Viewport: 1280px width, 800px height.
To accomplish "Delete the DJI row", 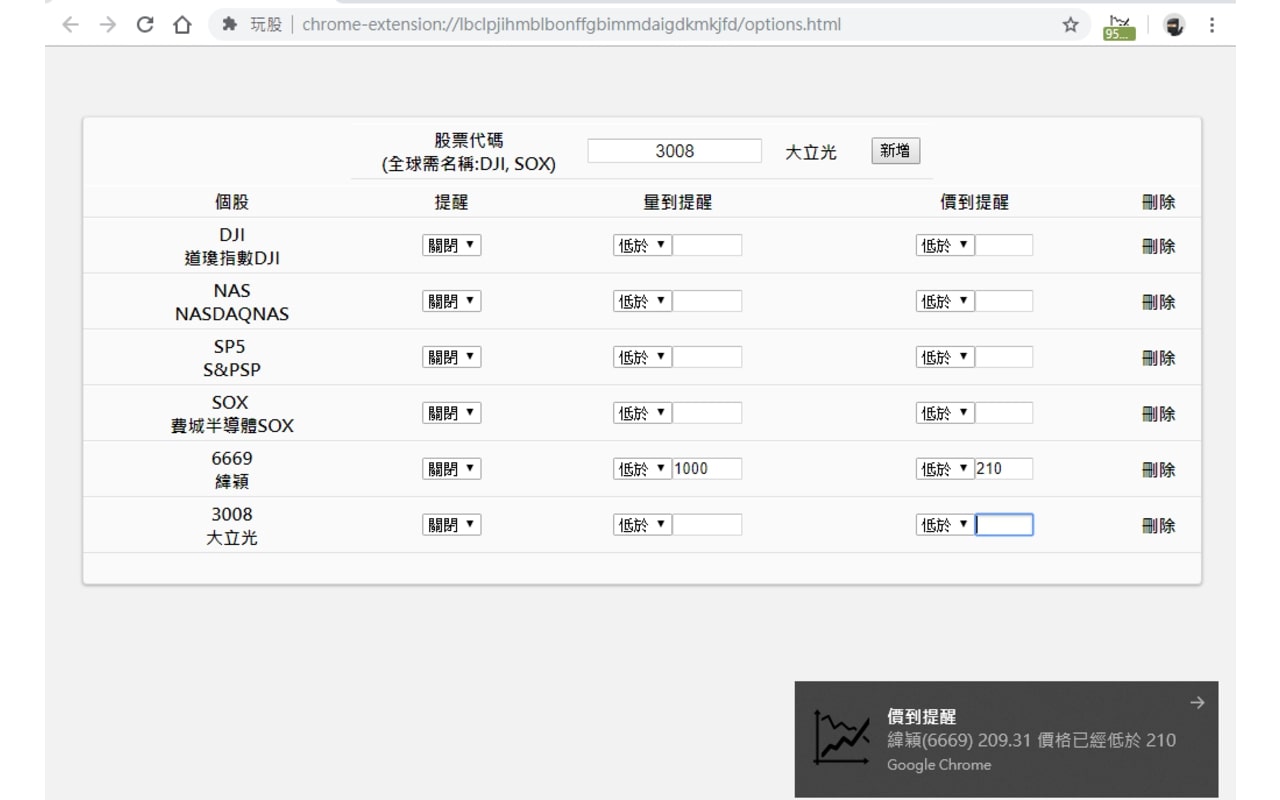I will (x=1158, y=247).
